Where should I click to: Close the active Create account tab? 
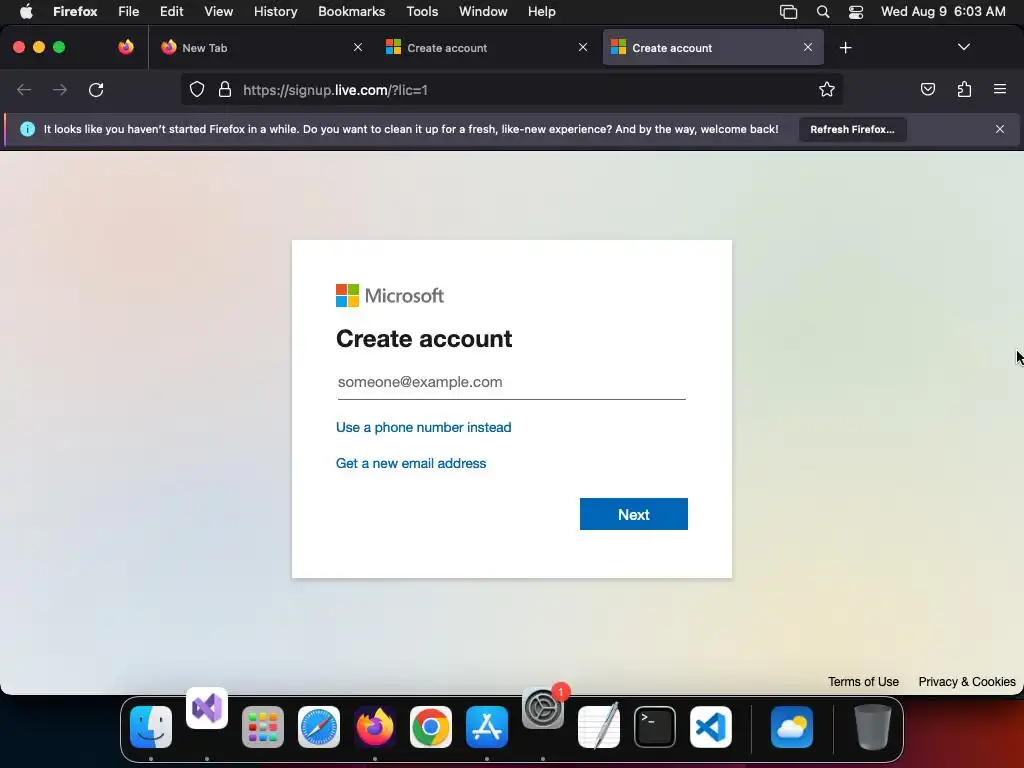pos(808,47)
